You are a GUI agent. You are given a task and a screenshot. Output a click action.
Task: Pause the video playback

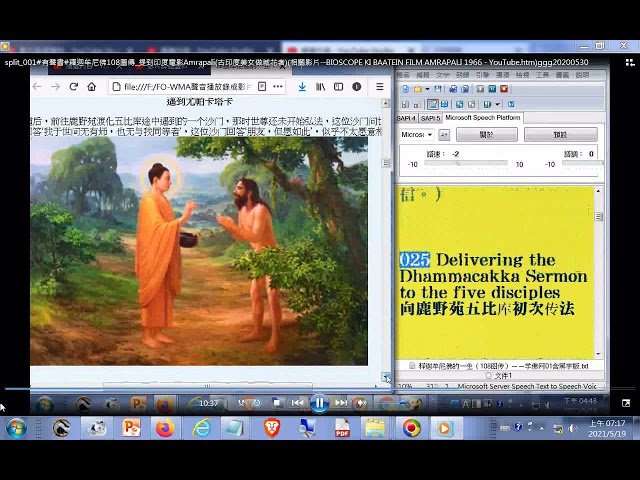(x=319, y=403)
